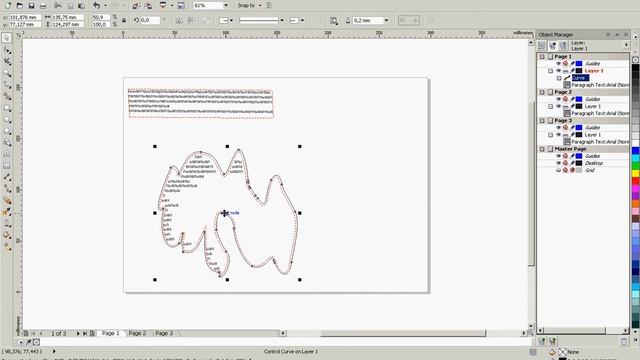Select the Basic Shapes tool in the toolbox
Screen dimensions: 640x360
7,143
